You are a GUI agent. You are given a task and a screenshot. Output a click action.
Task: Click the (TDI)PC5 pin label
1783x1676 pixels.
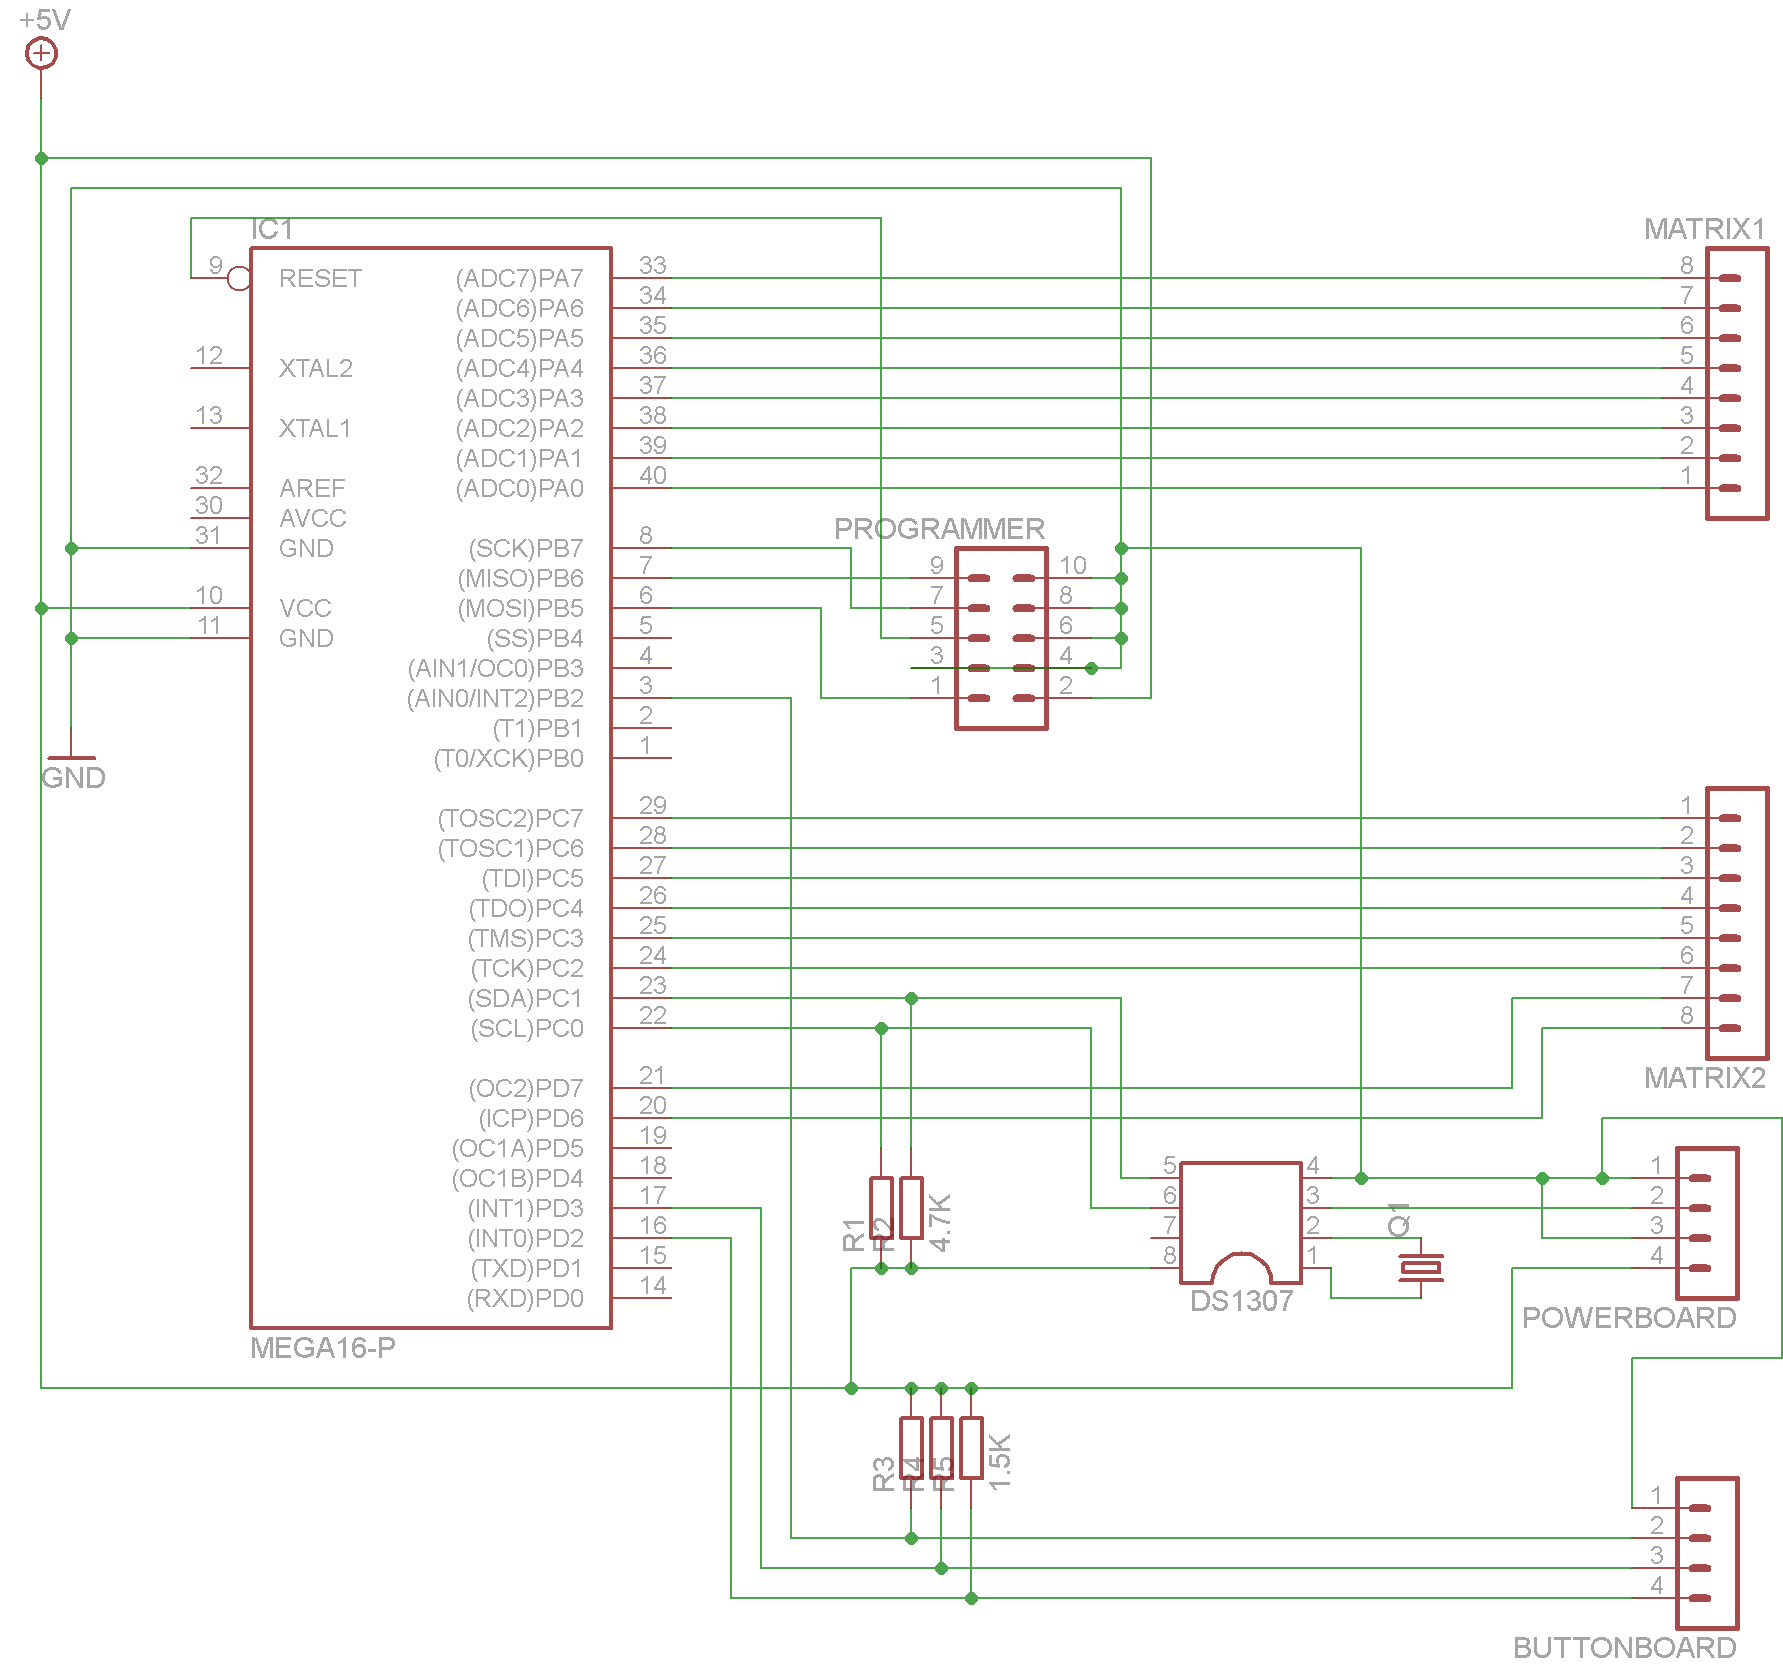tap(533, 878)
